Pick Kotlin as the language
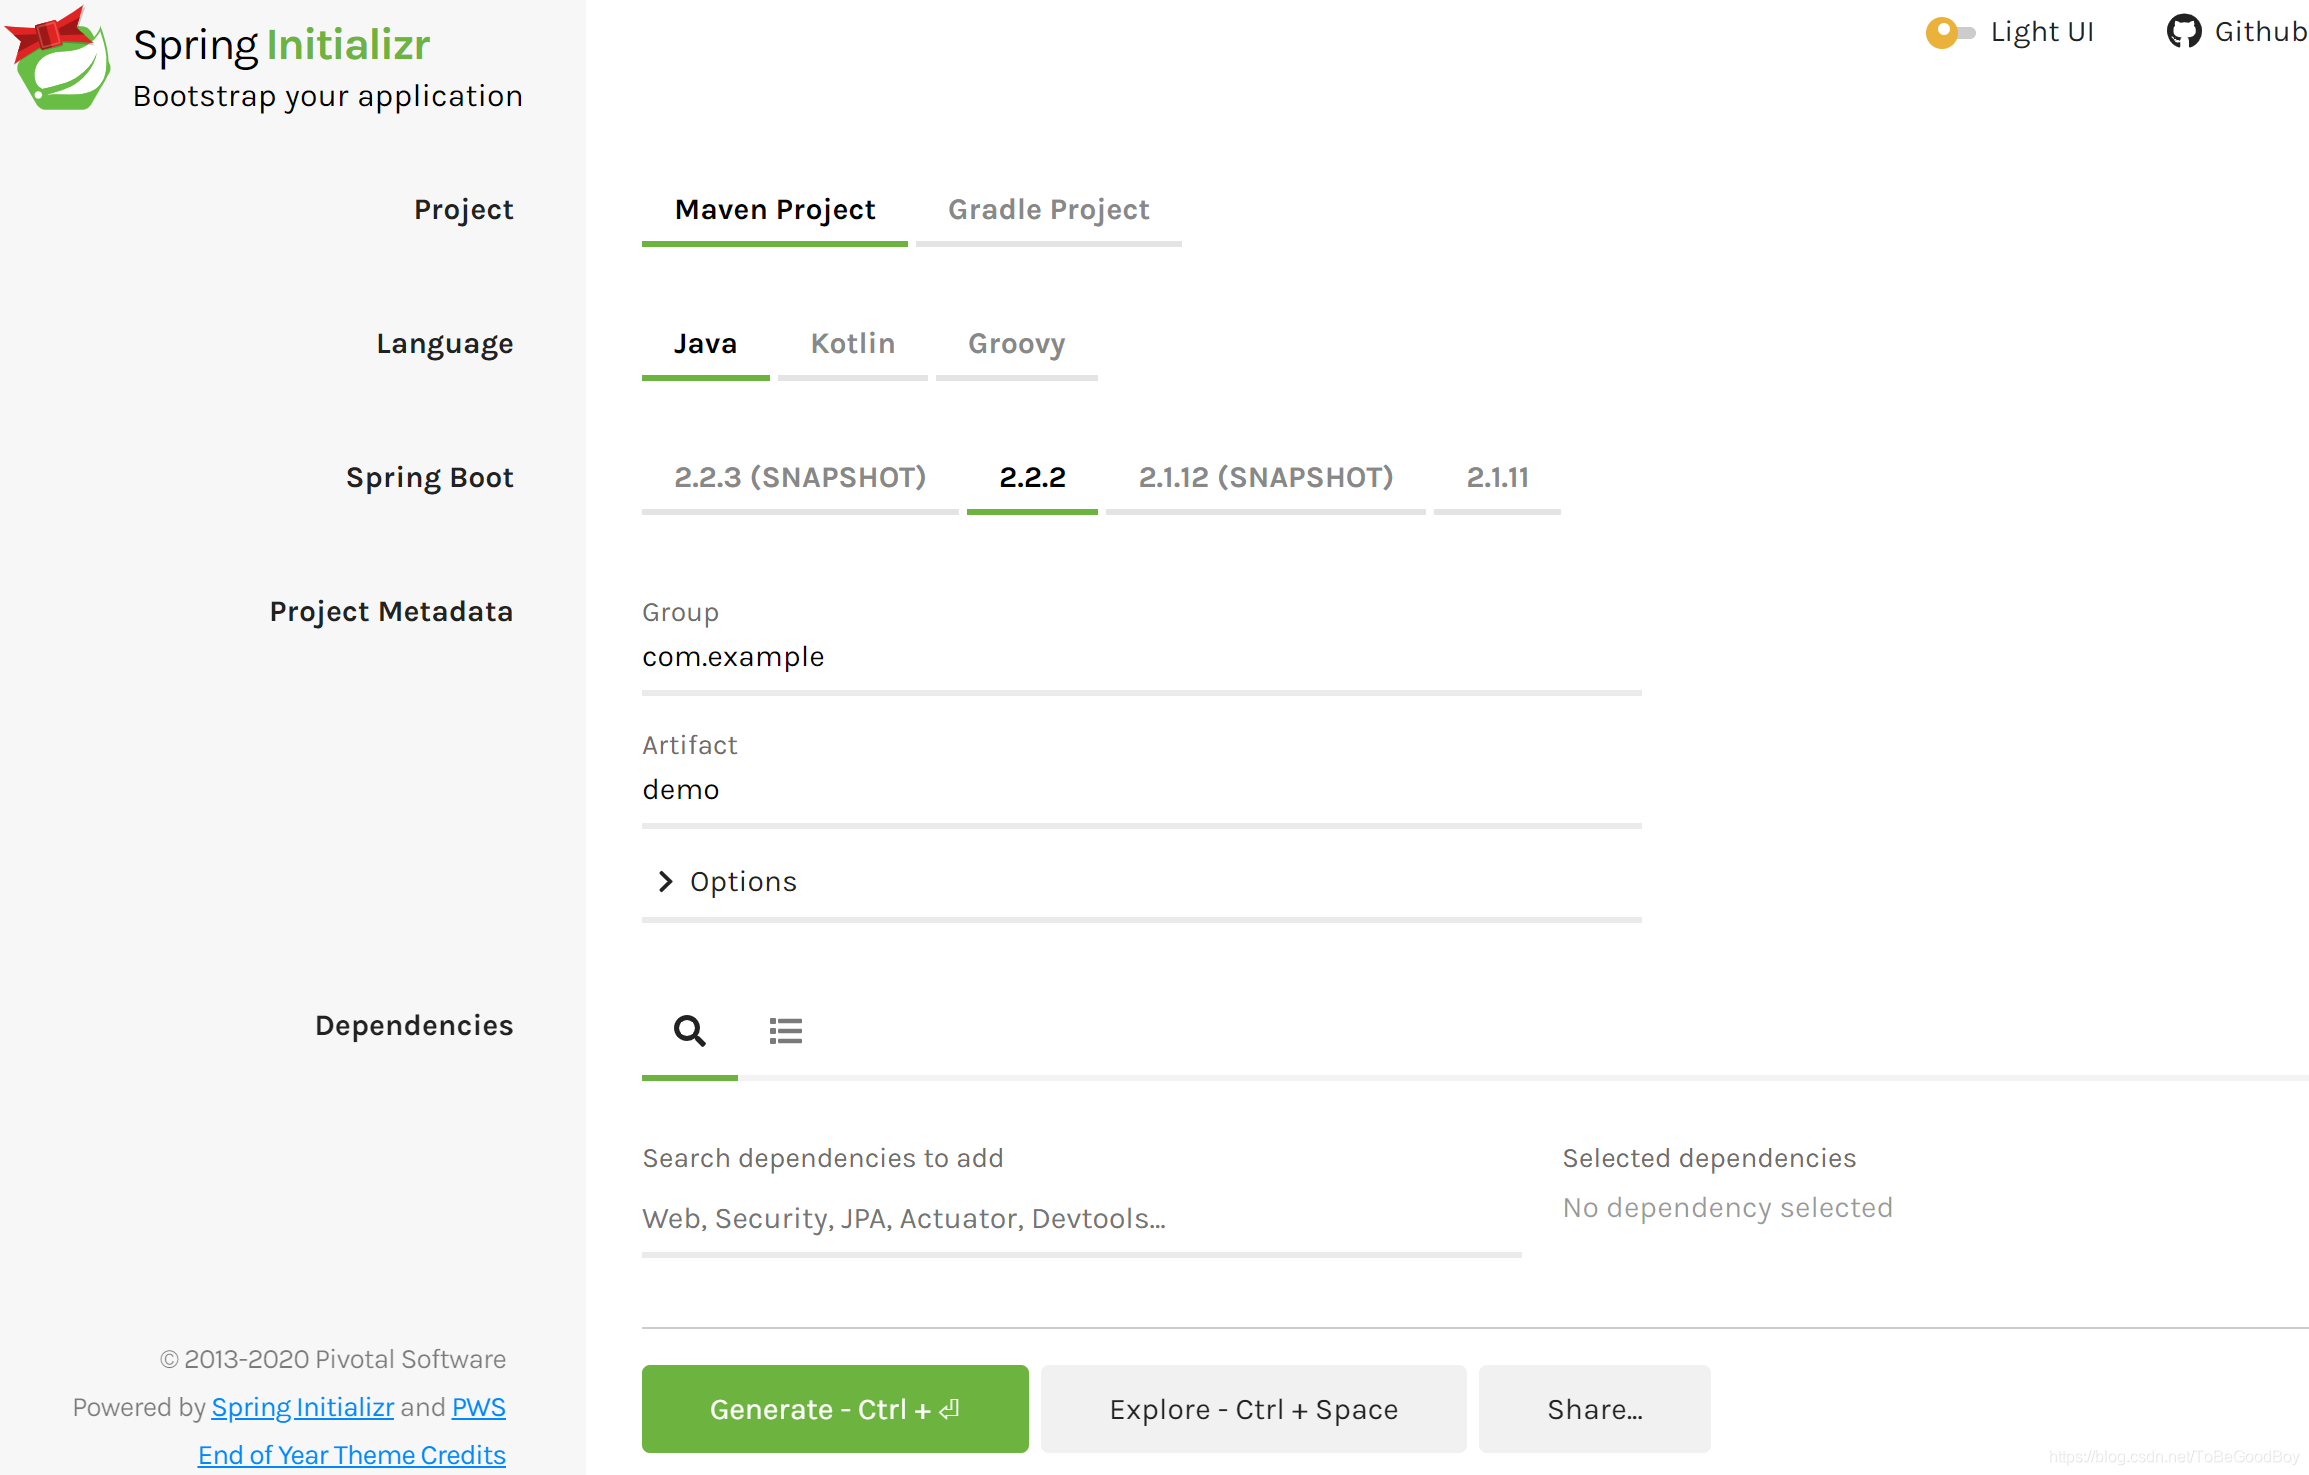This screenshot has width=2309, height=1475. coord(852,344)
